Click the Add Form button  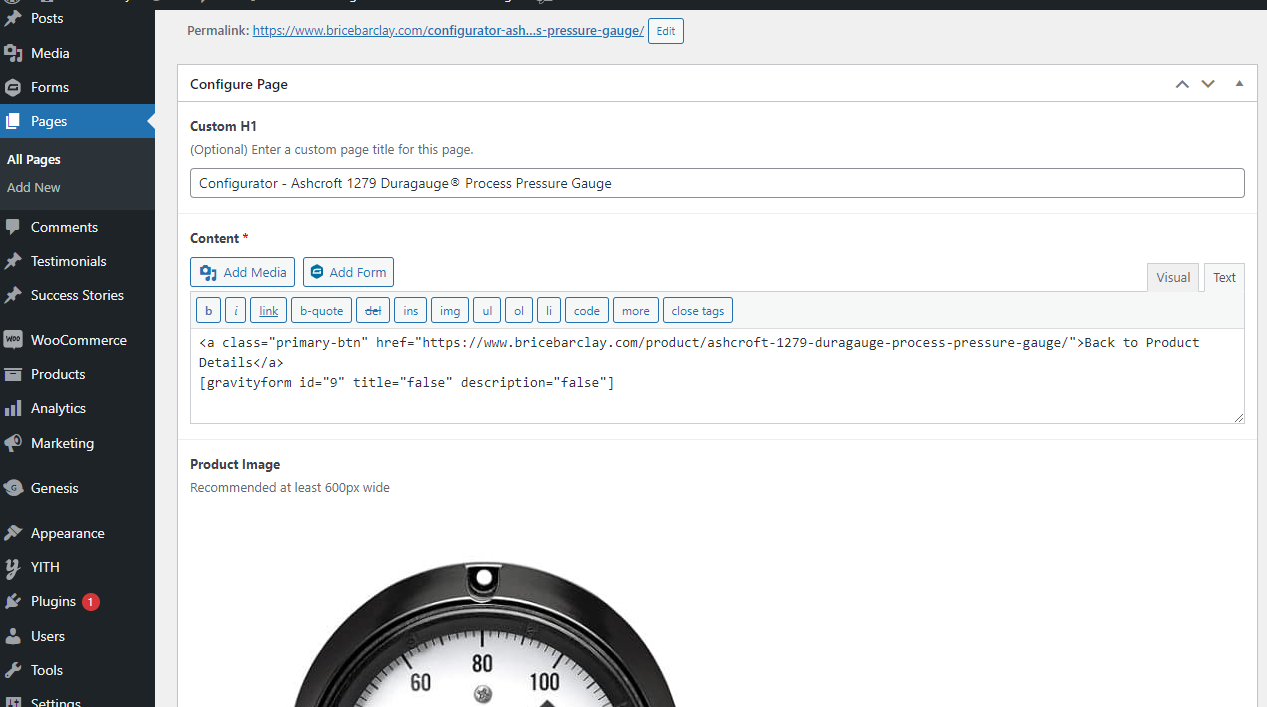click(x=349, y=272)
